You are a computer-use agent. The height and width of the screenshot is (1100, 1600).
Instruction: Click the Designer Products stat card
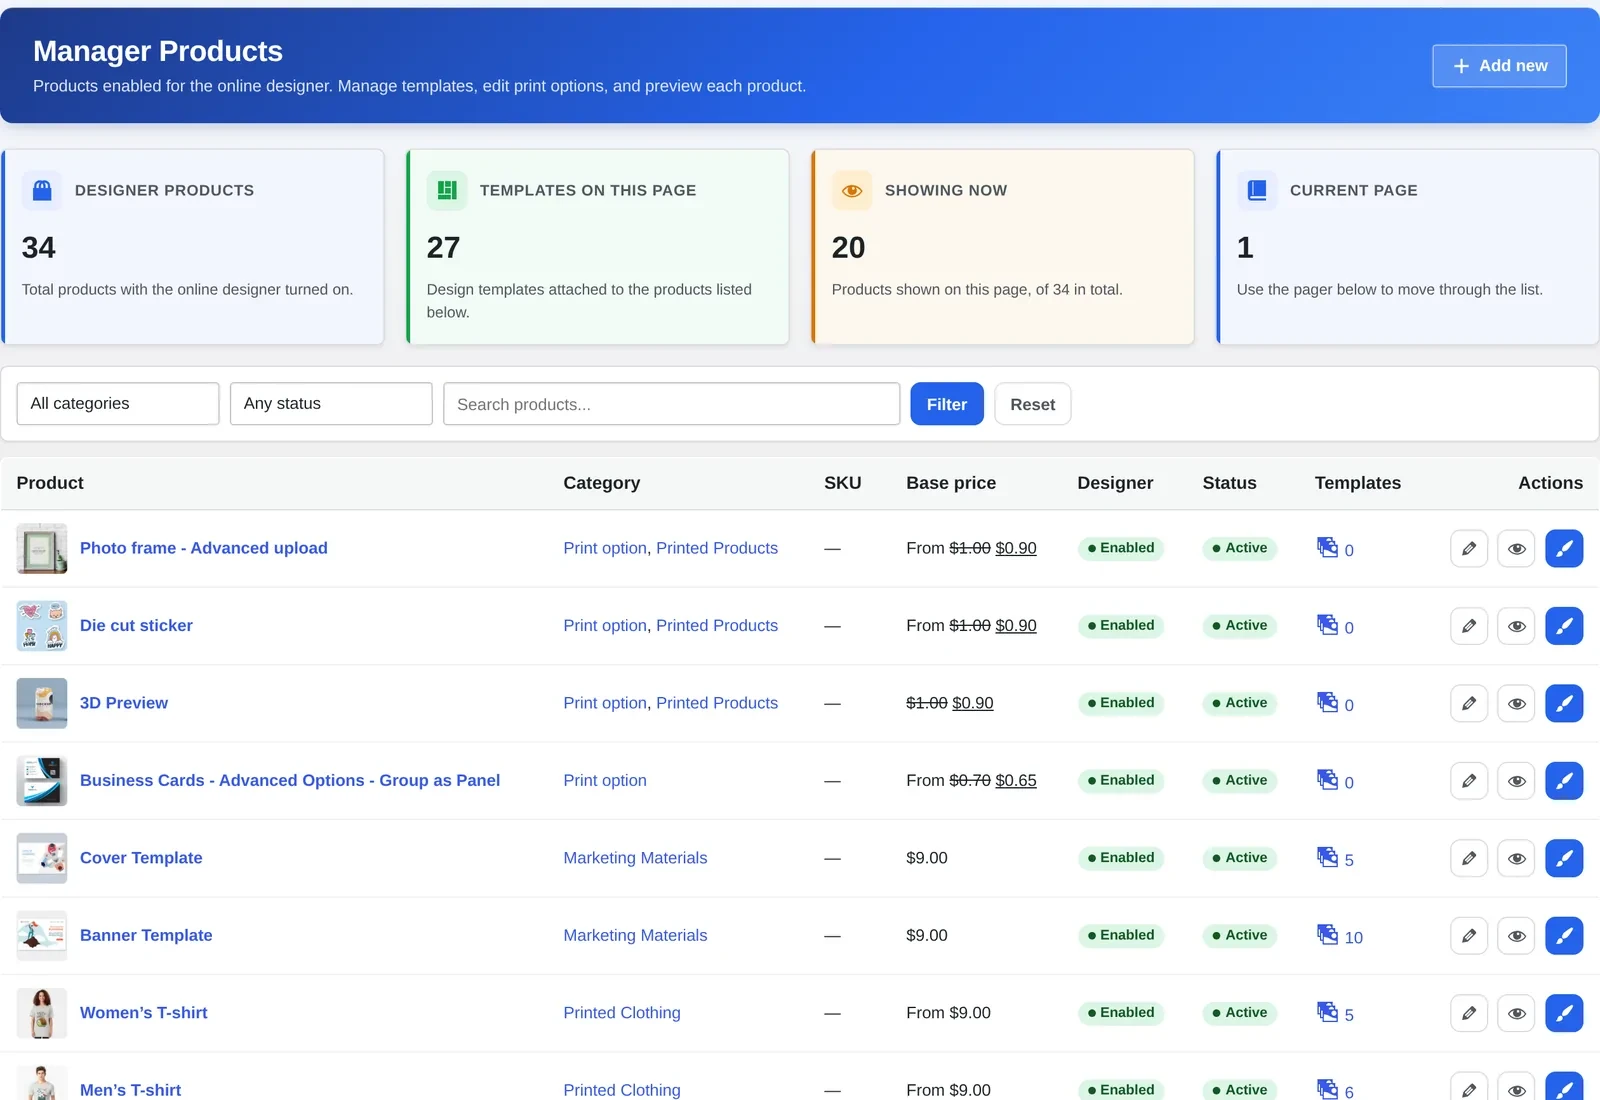tap(193, 247)
